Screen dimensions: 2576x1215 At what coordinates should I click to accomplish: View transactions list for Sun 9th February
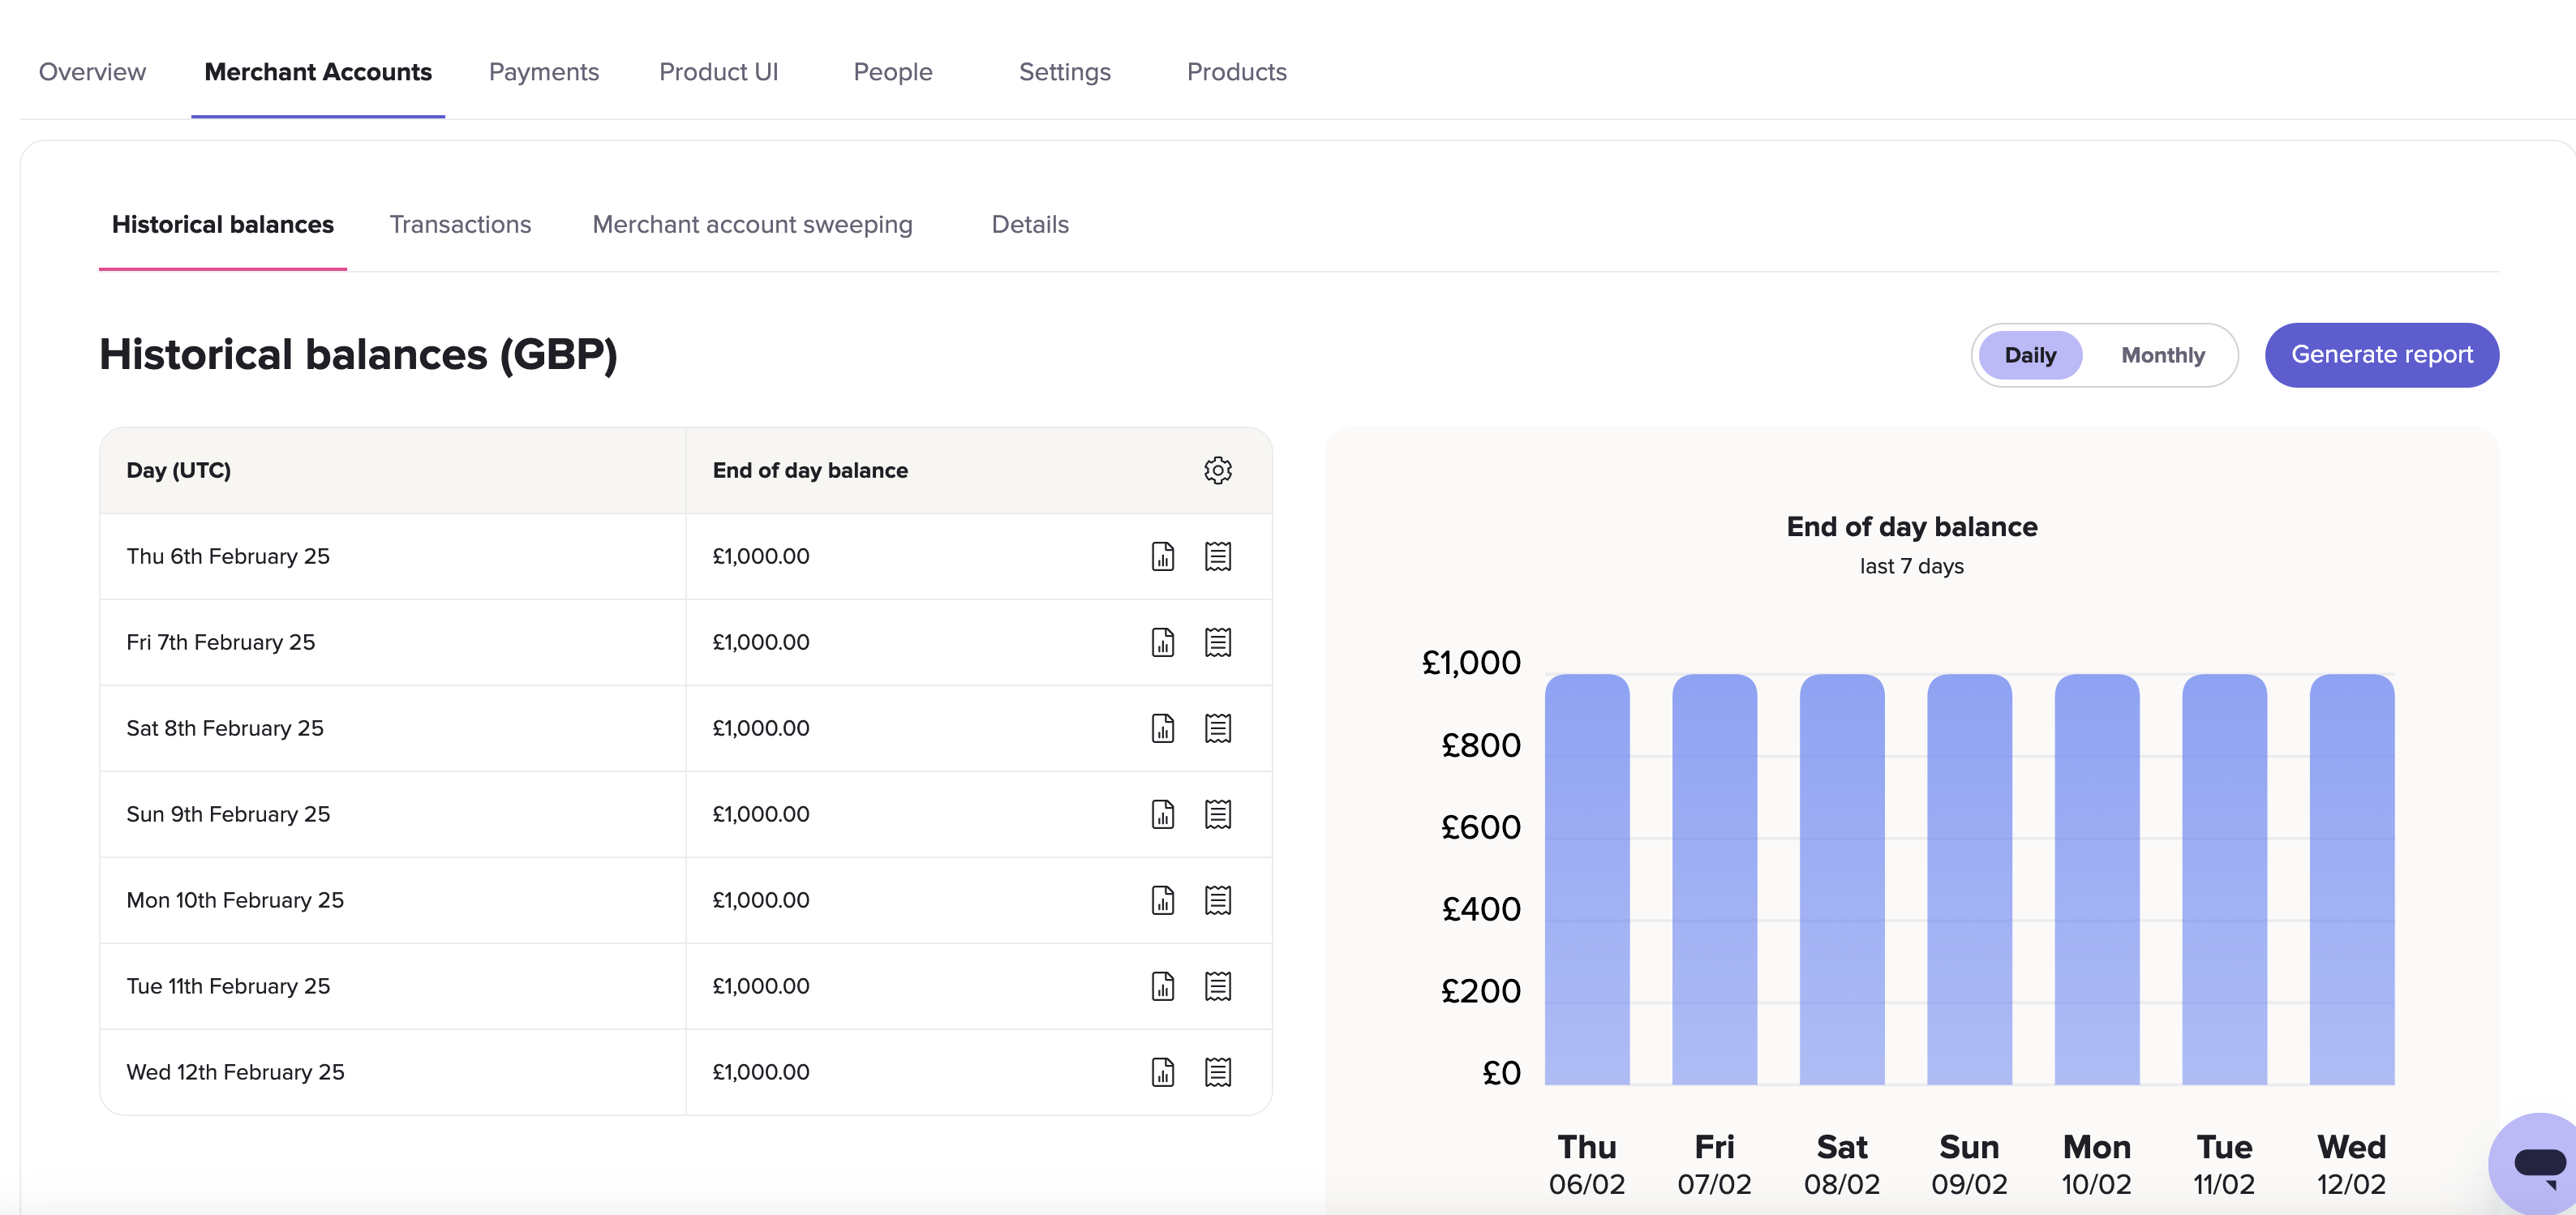tap(1217, 814)
